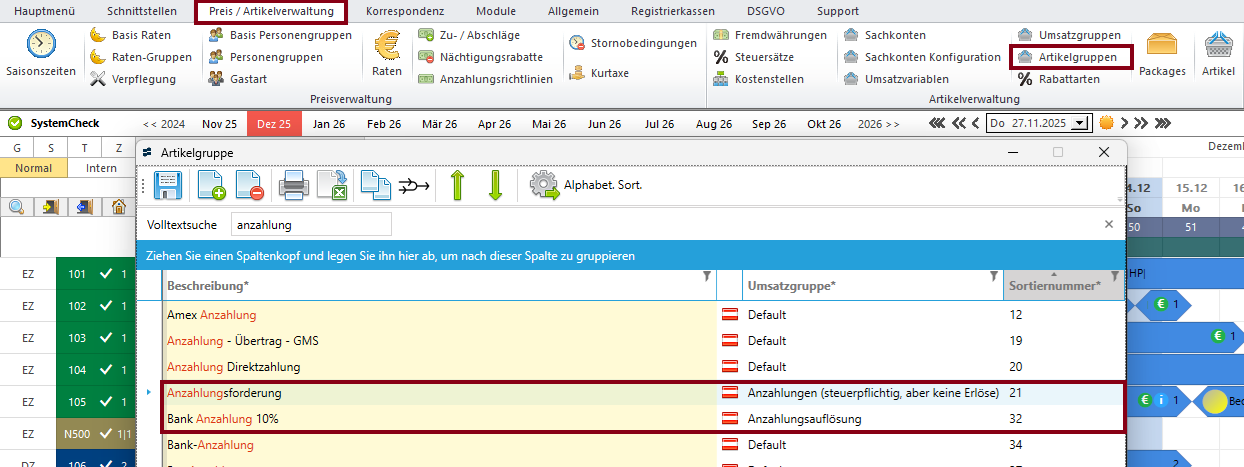The width and height of the screenshot is (1244, 467).
Task: Open Allgemein tab
Action: pyautogui.click(x=574, y=11)
